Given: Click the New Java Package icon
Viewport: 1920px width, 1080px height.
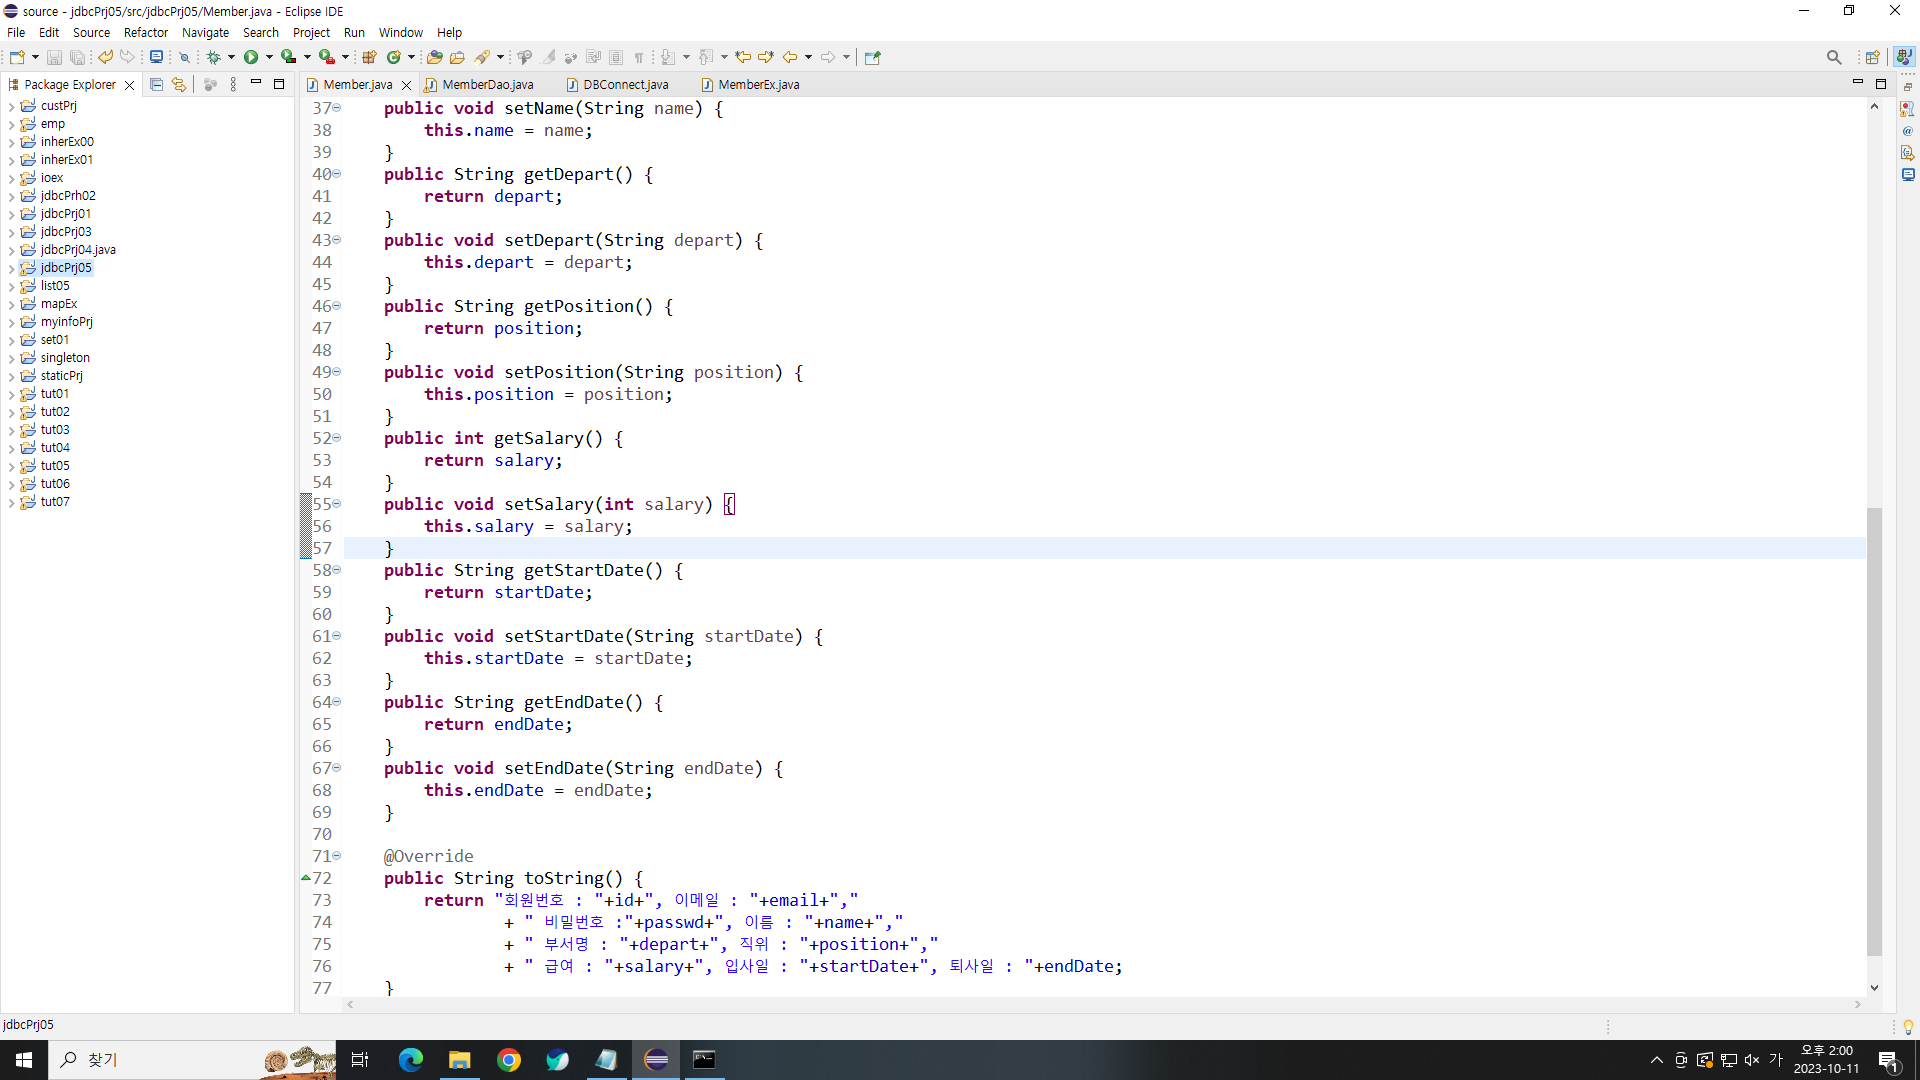Looking at the screenshot, I should click(x=369, y=57).
